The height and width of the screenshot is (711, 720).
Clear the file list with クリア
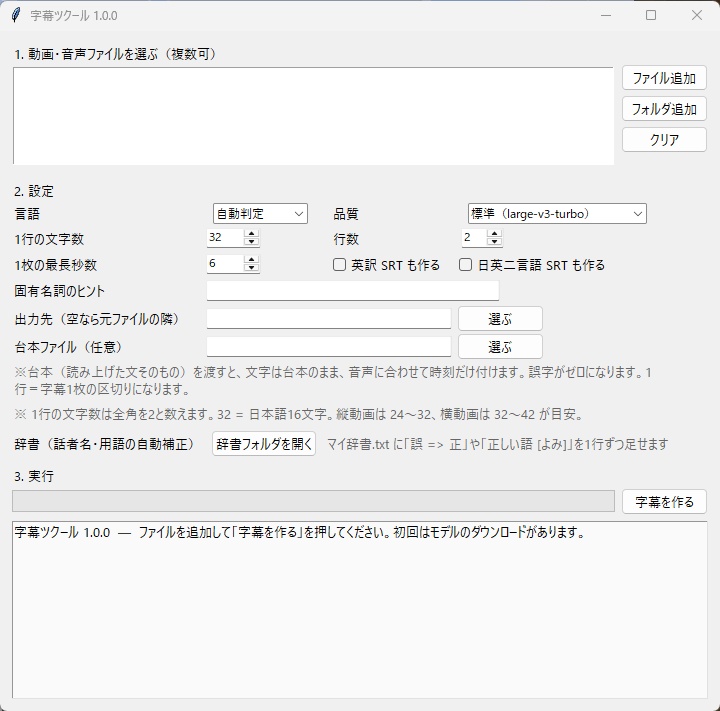pyautogui.click(x=664, y=140)
